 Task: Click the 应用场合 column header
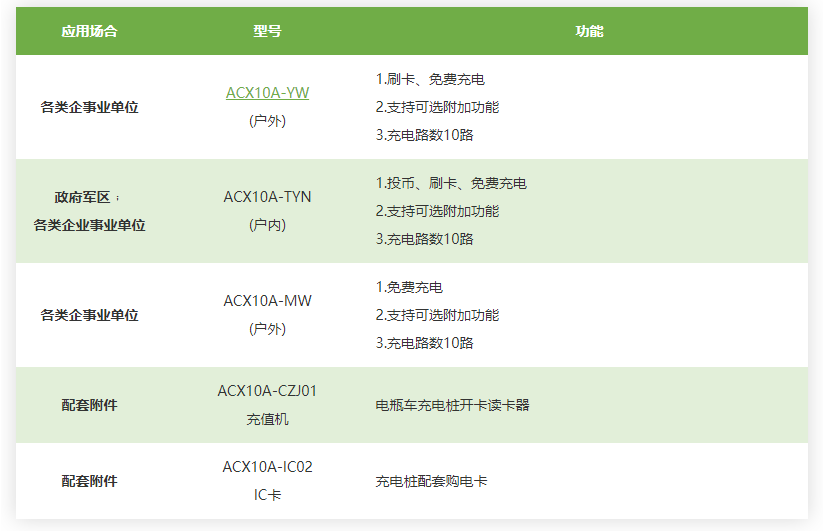pos(89,31)
